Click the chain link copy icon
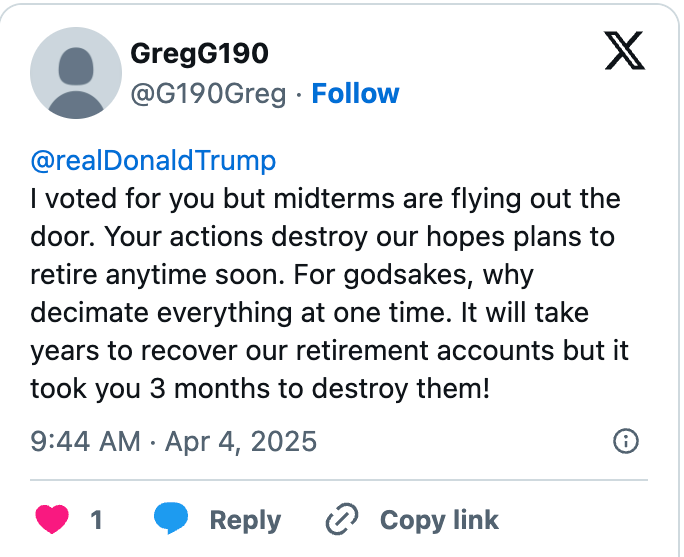 point(342,519)
